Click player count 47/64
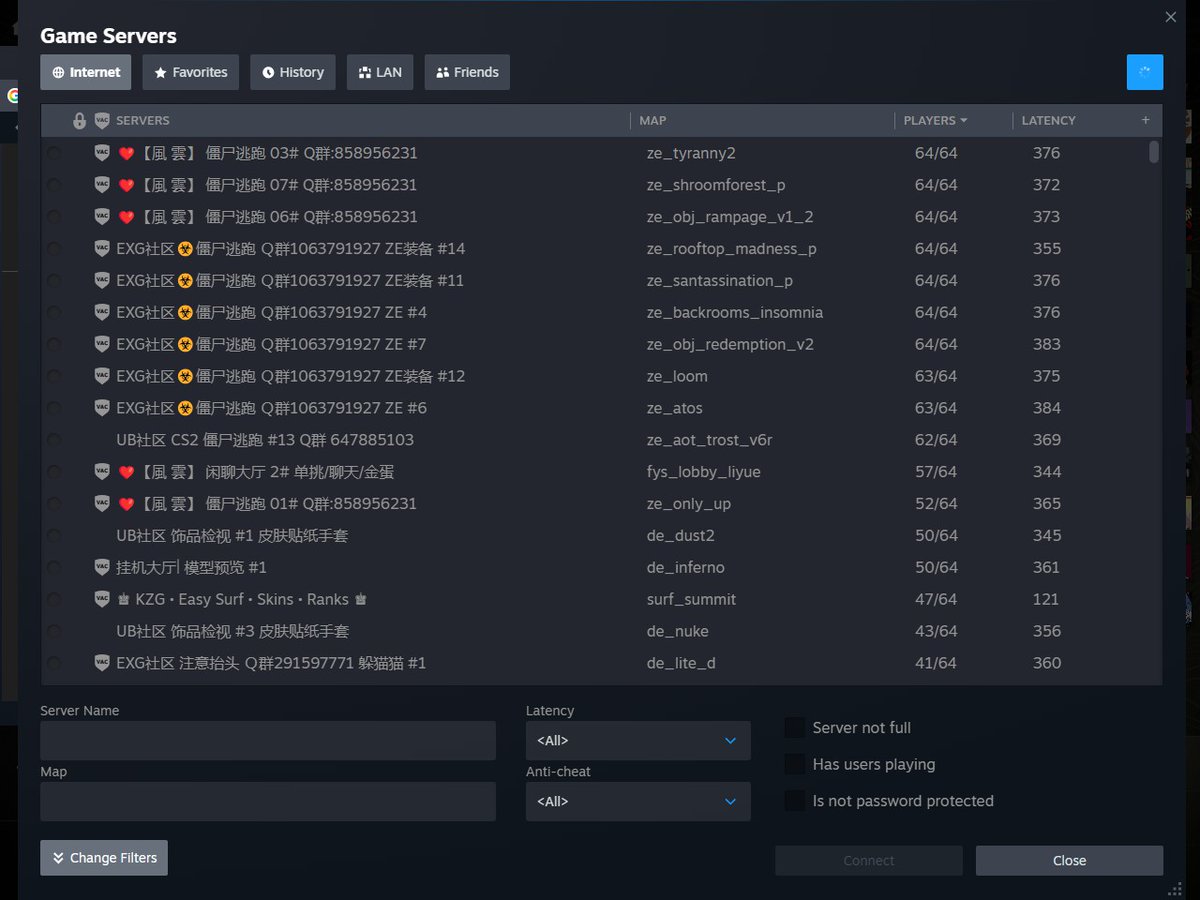Screen dimensions: 1200x900 [936, 599]
